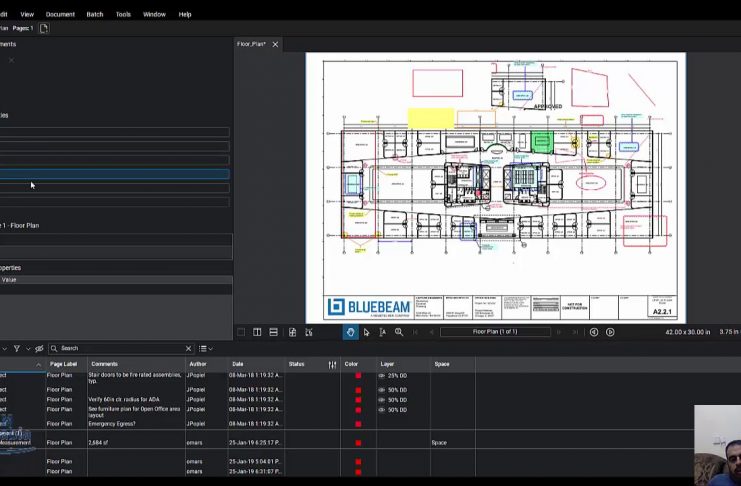Click red color swatch on Emergency Egress row

point(358,424)
